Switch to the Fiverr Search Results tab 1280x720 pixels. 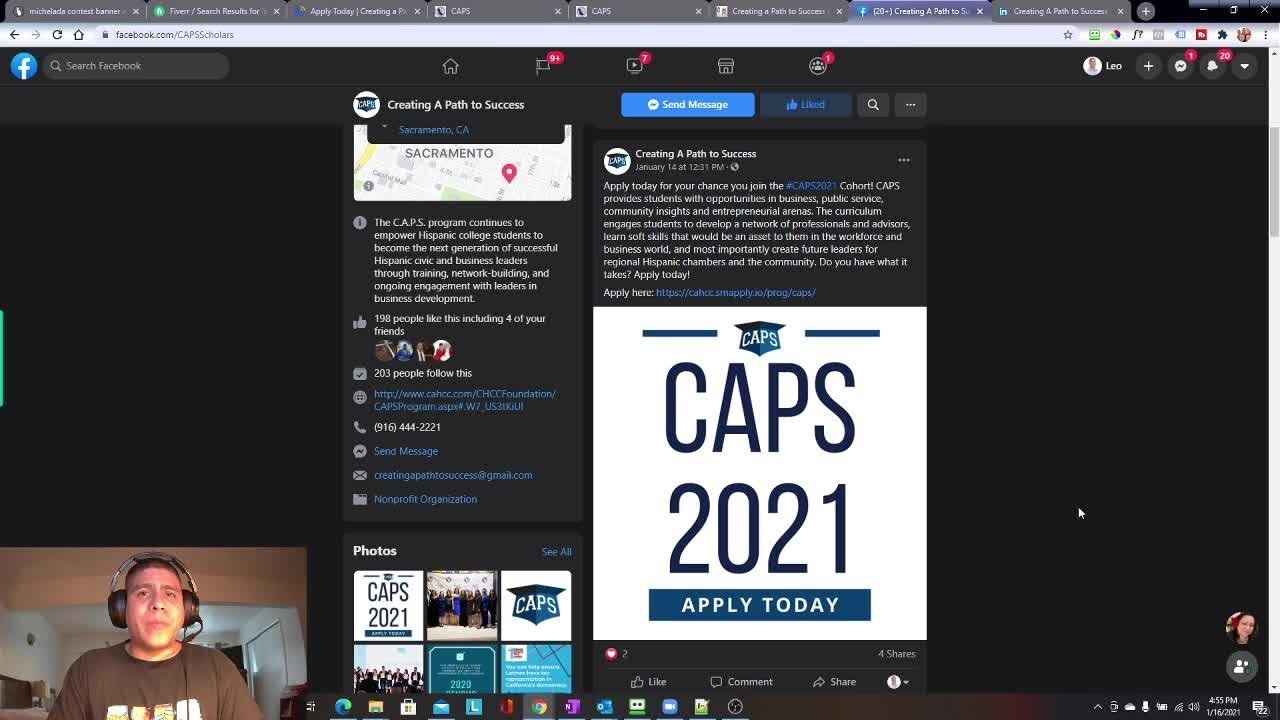[215, 11]
